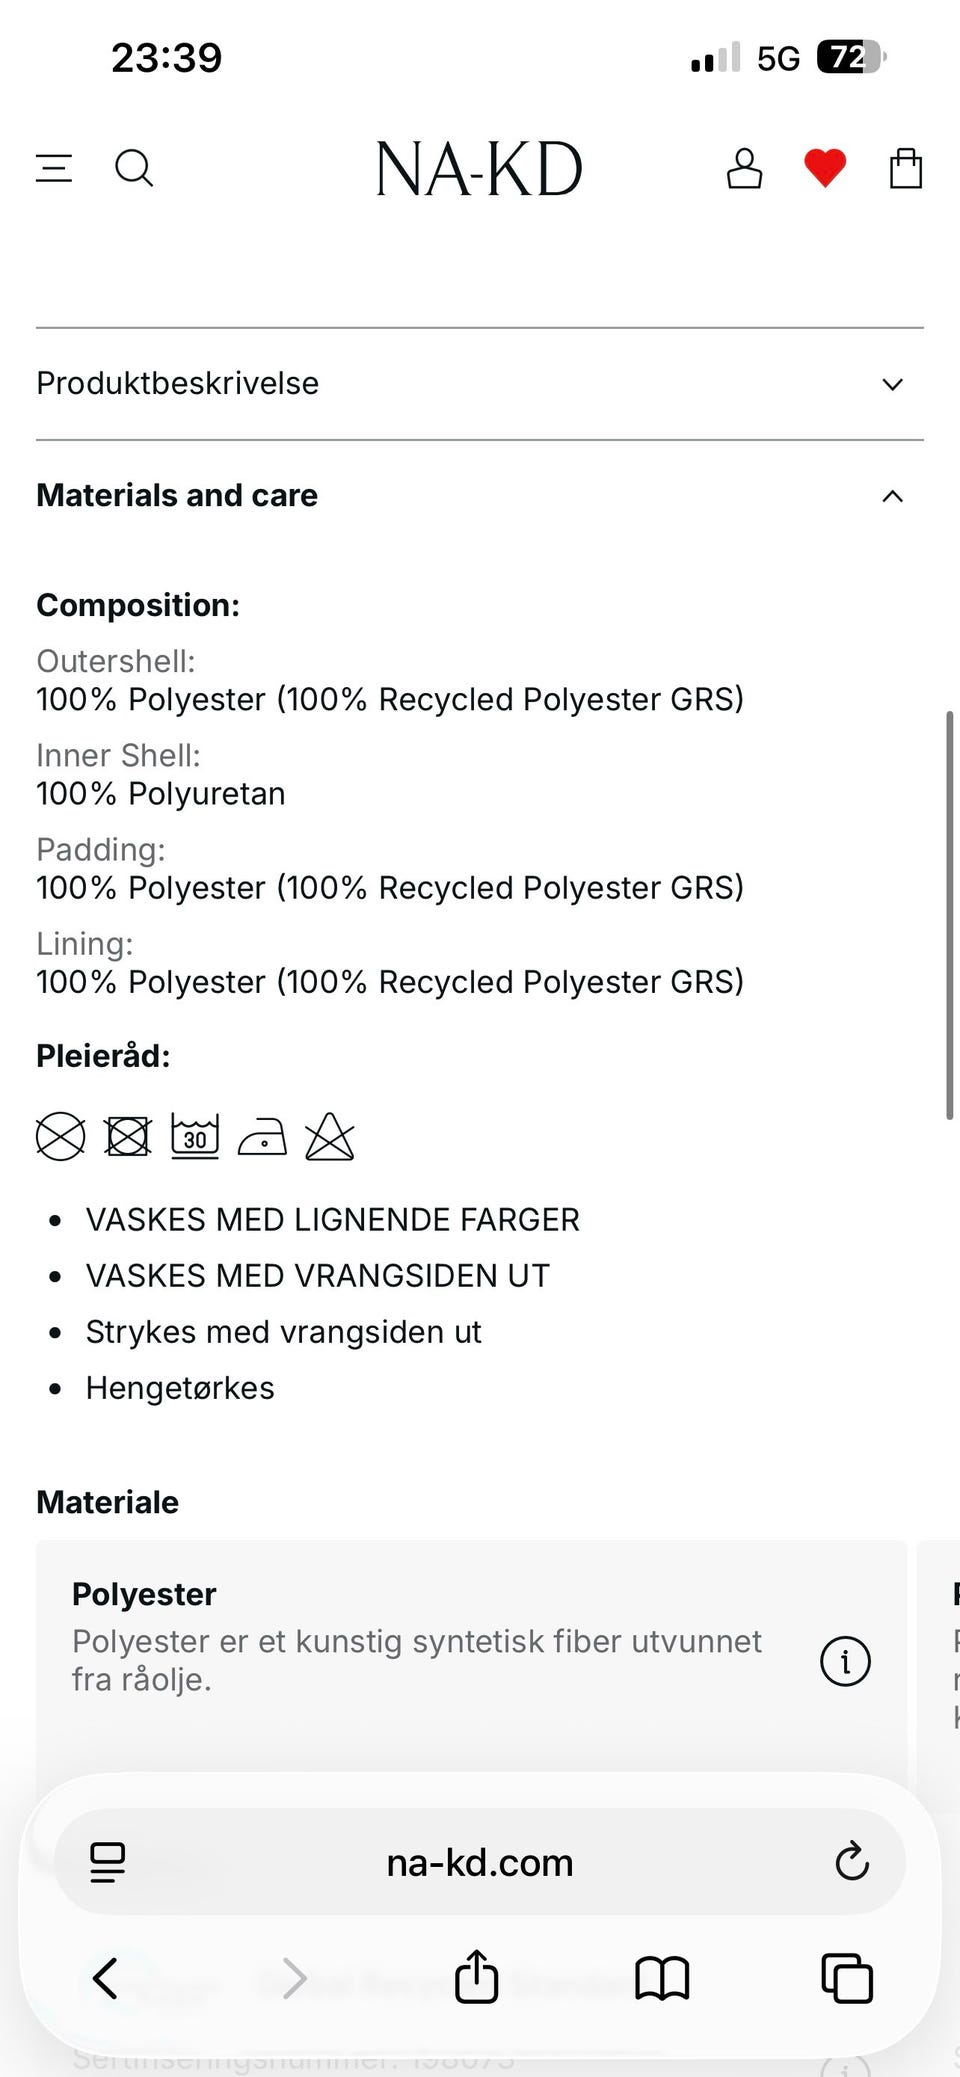Click the NA-KD logo
The width and height of the screenshot is (960, 2077).
pyautogui.click(x=479, y=168)
